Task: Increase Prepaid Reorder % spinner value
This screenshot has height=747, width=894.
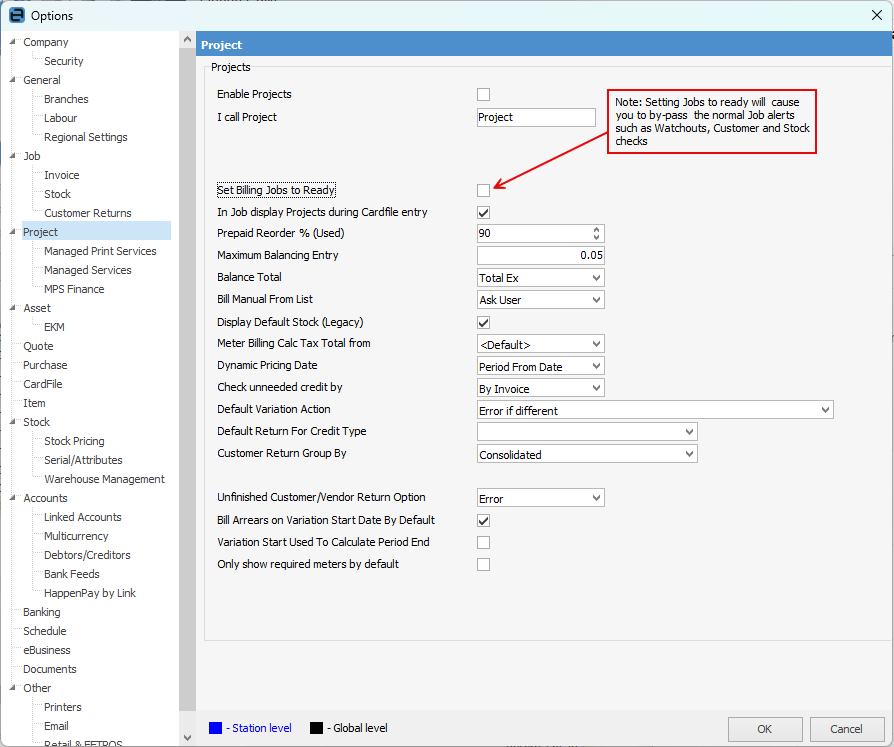Action: (596, 230)
